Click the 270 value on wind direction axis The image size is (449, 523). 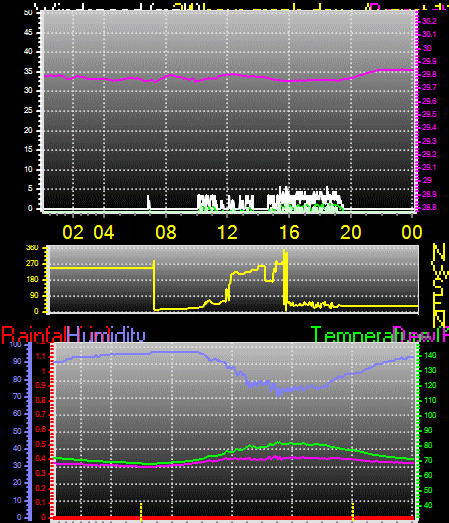[32, 264]
